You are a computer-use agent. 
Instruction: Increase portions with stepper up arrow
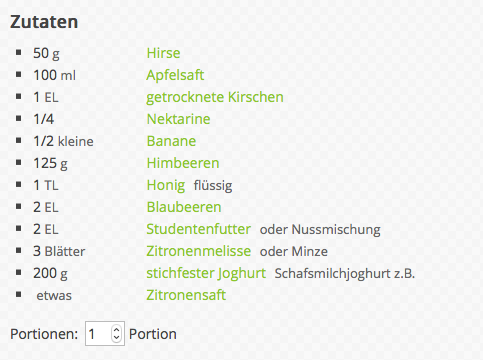[x=116, y=330]
